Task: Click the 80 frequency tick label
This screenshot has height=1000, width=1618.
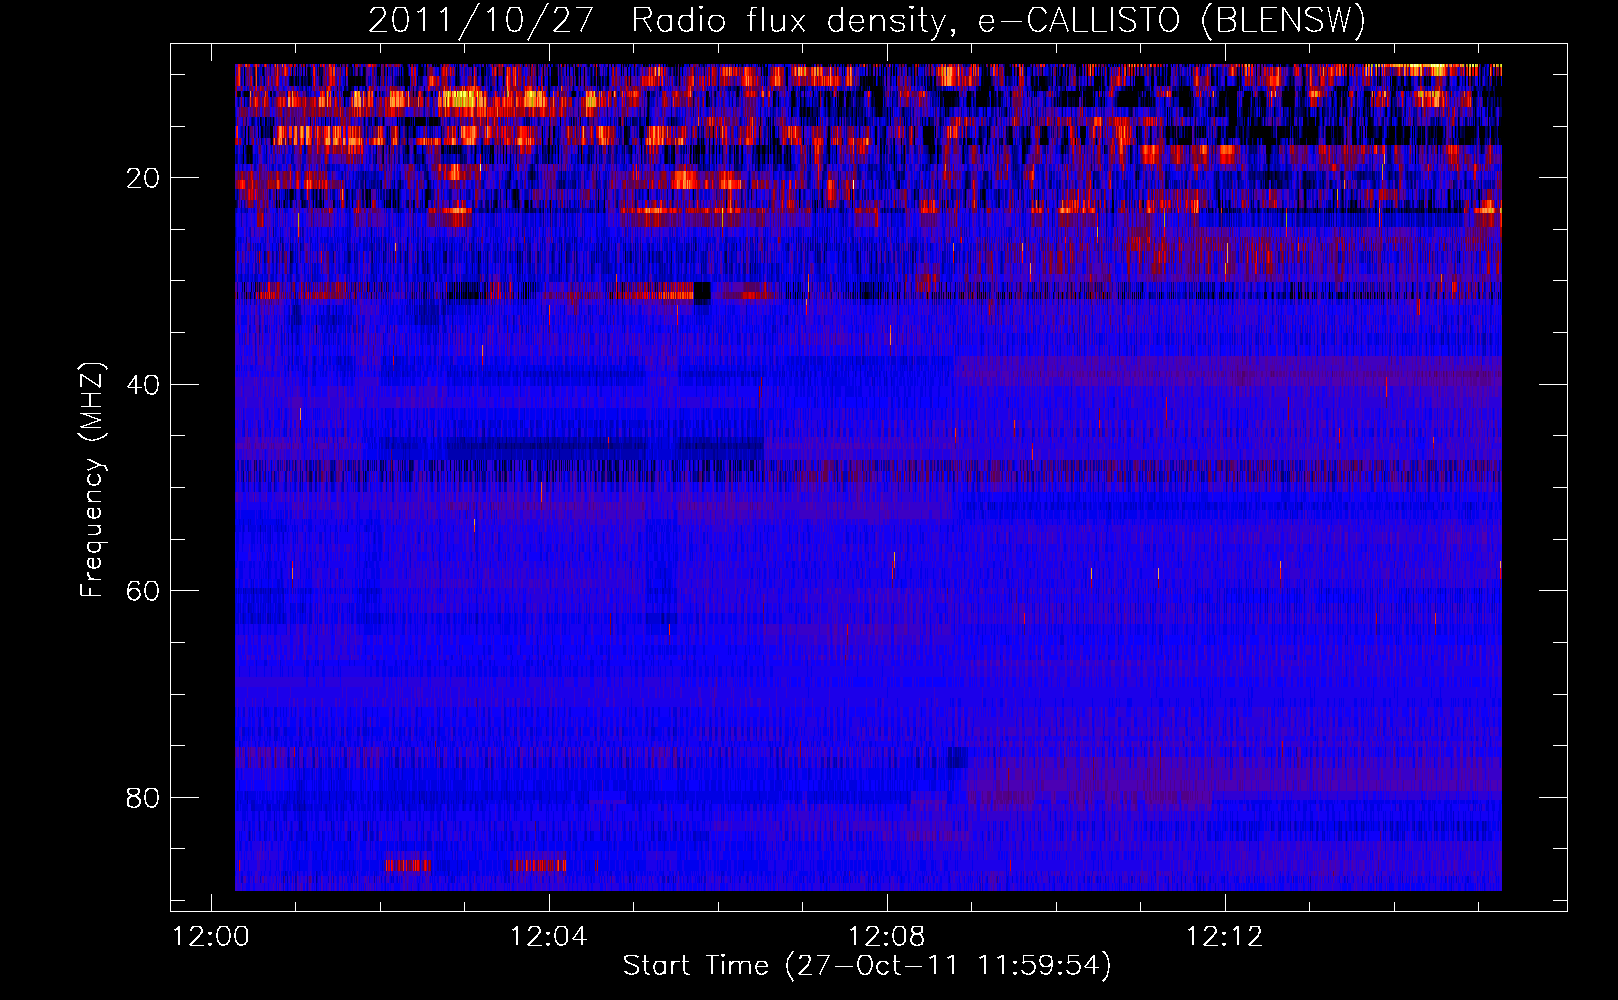Action: pos(143,798)
